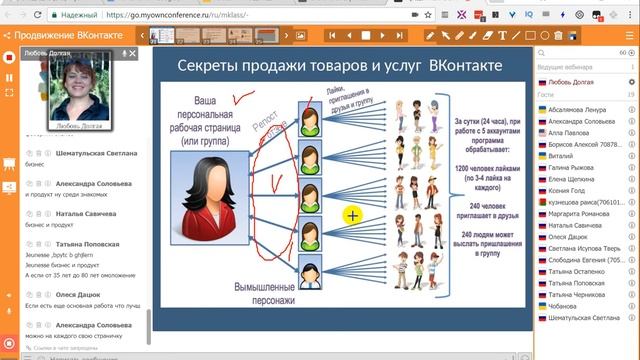Open the screen sharing icon in sidebar
The width and height of the screenshot is (640, 360).
[9, 188]
